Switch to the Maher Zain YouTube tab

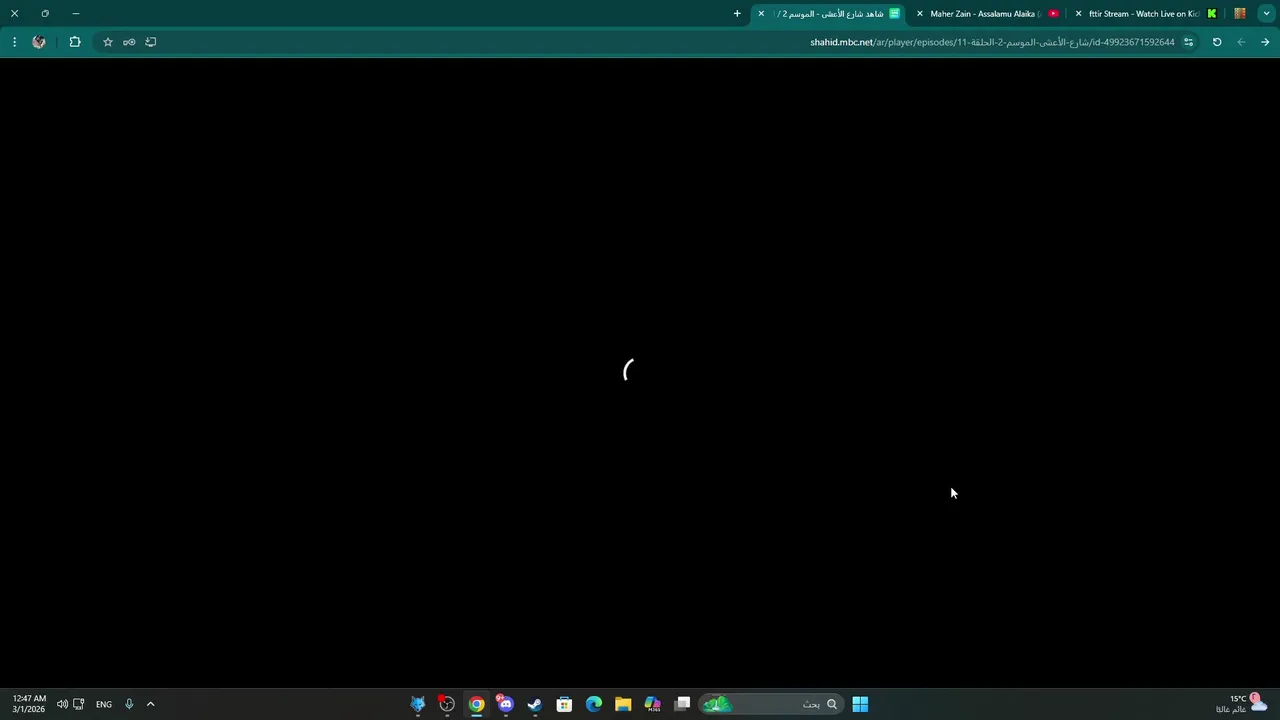pos(989,14)
